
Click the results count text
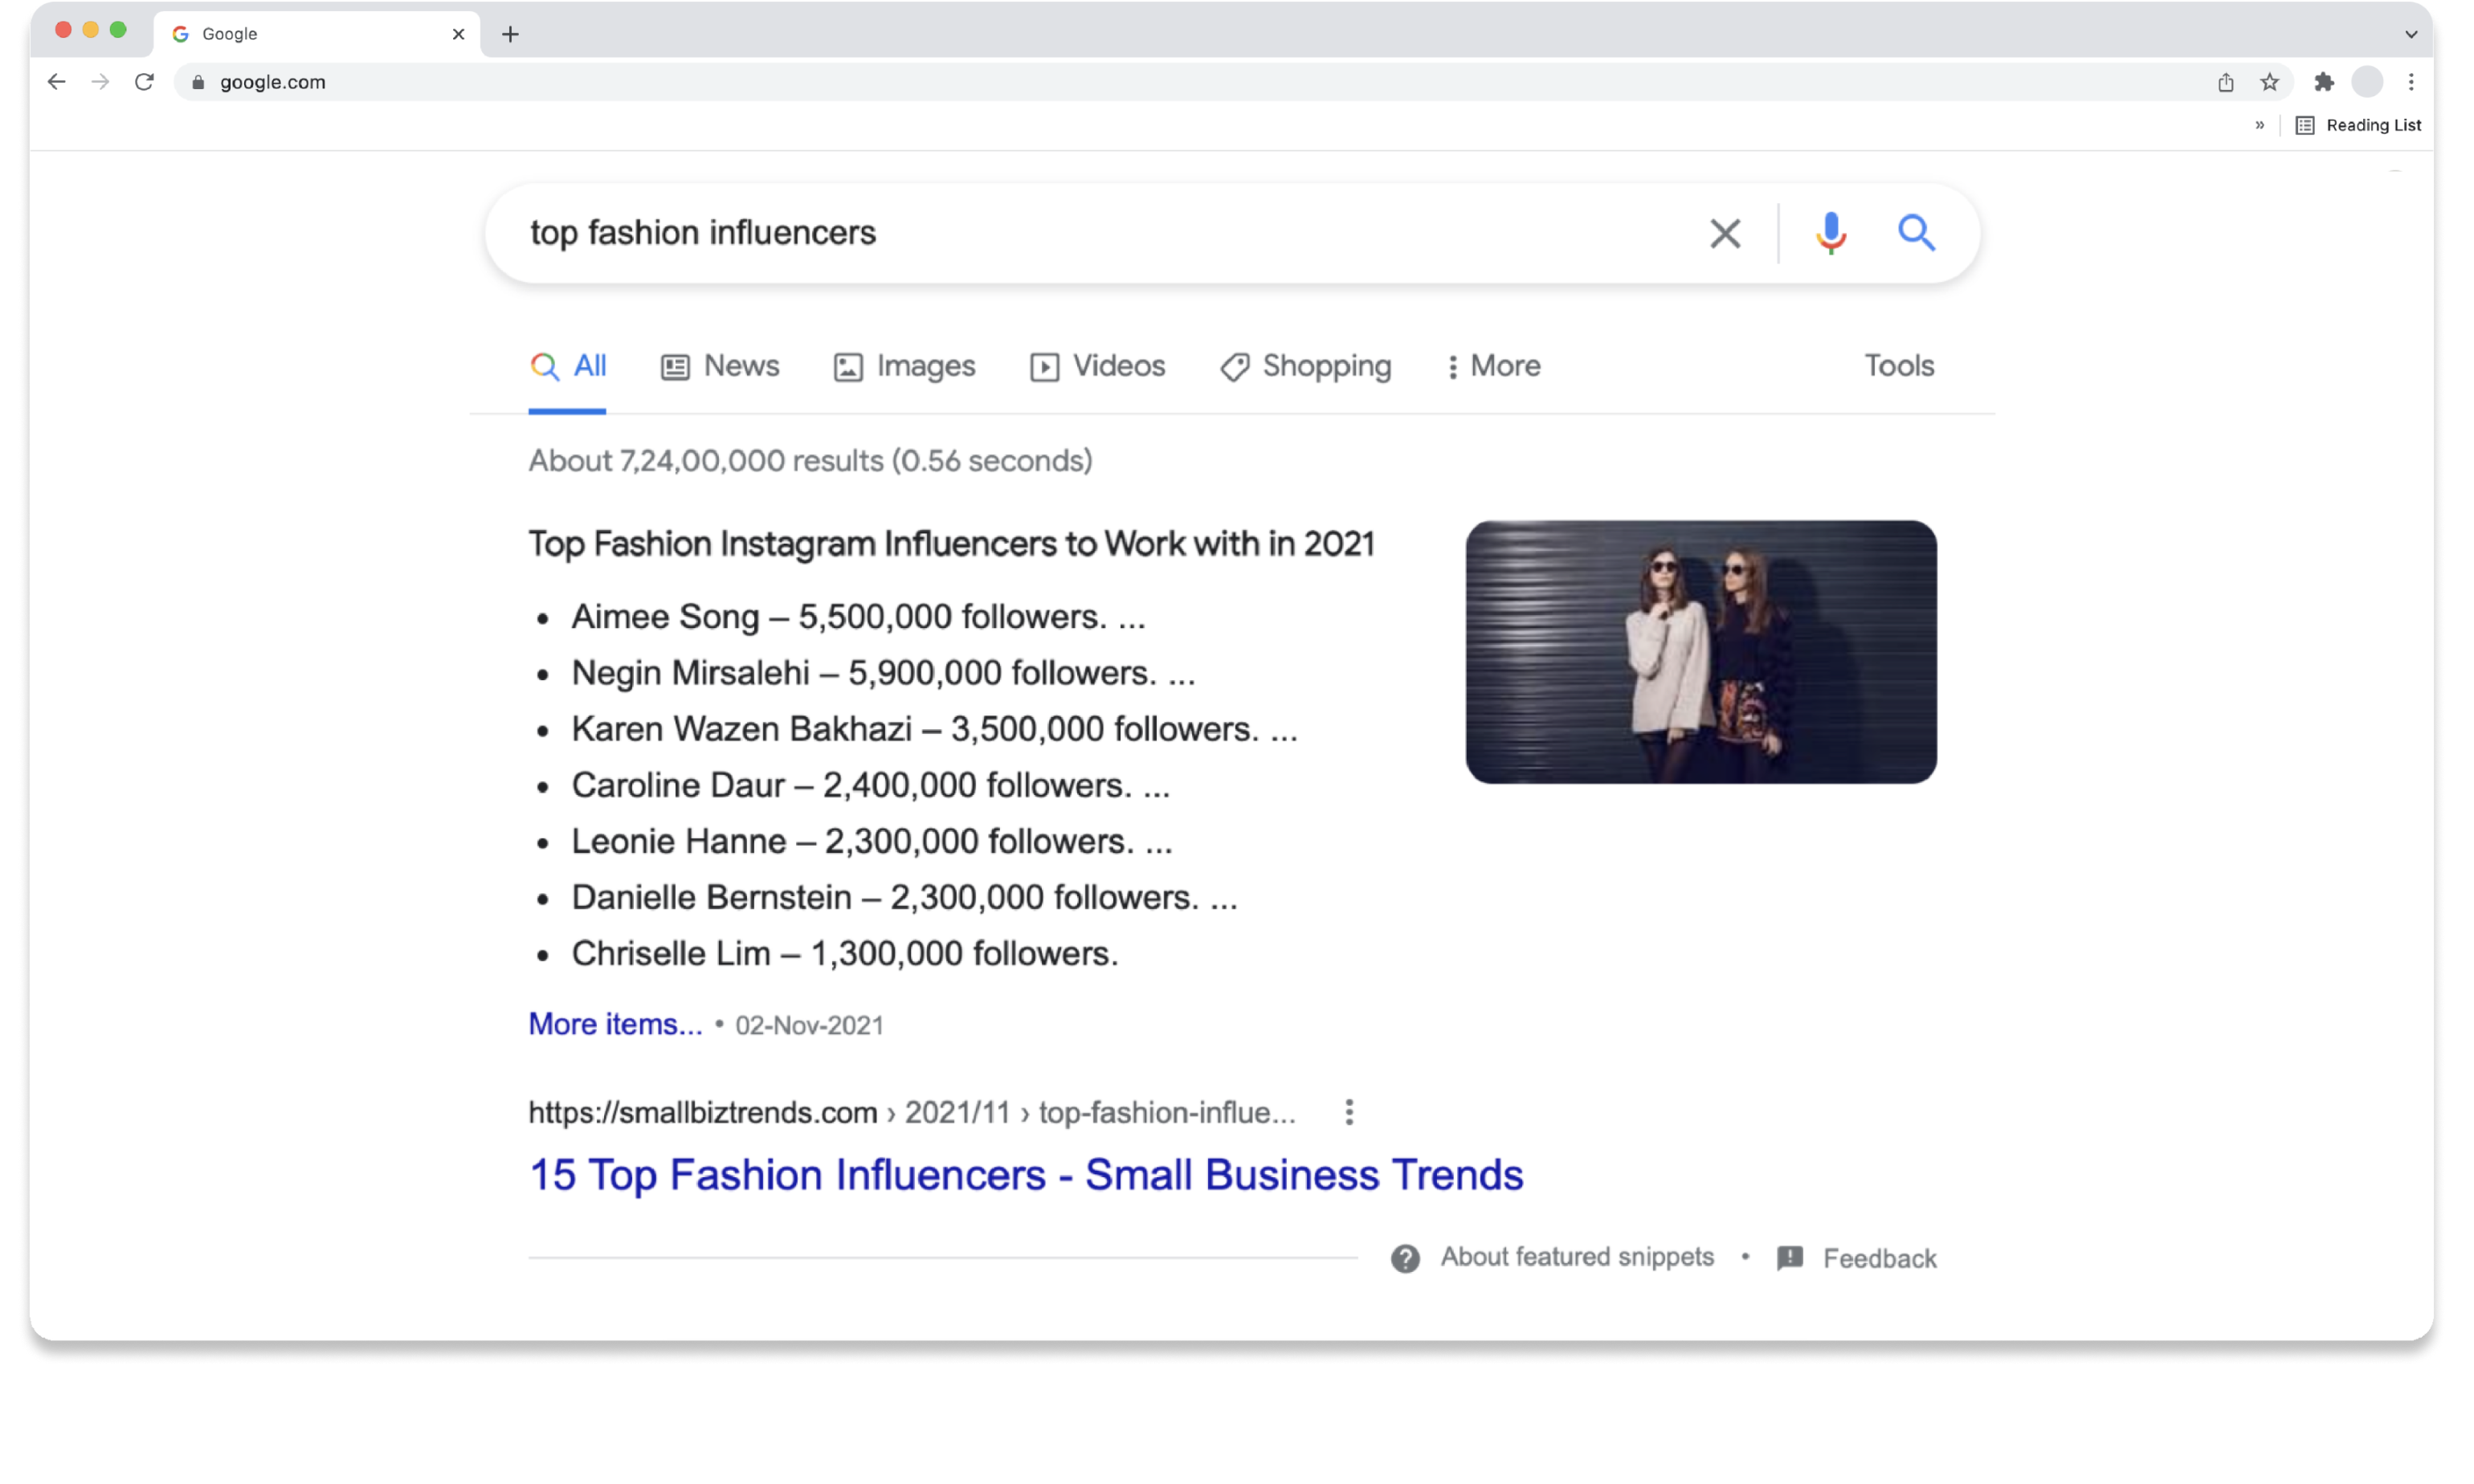coord(810,461)
